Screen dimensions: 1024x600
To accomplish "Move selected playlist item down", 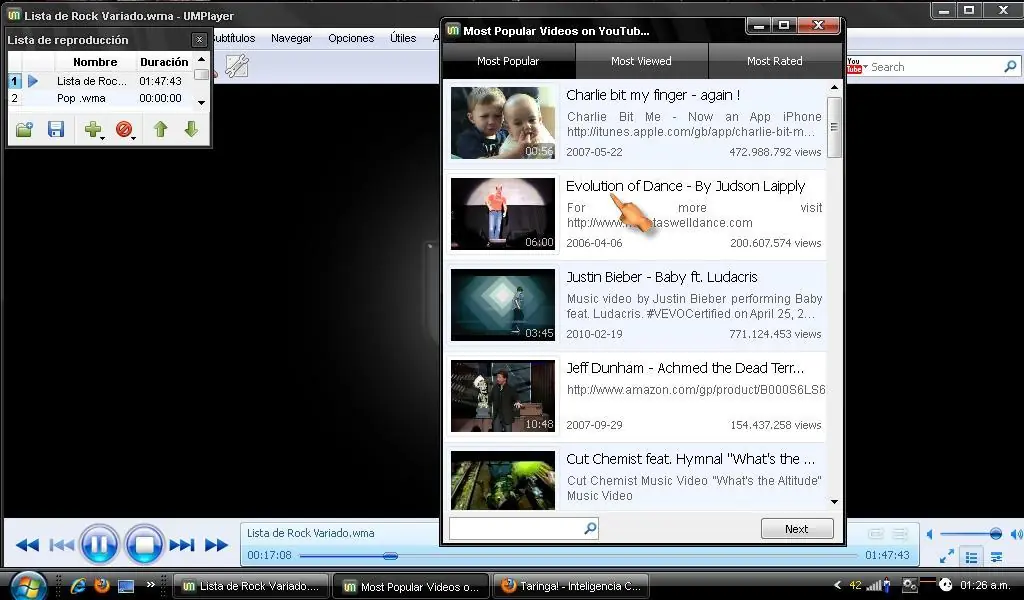I will [191, 129].
